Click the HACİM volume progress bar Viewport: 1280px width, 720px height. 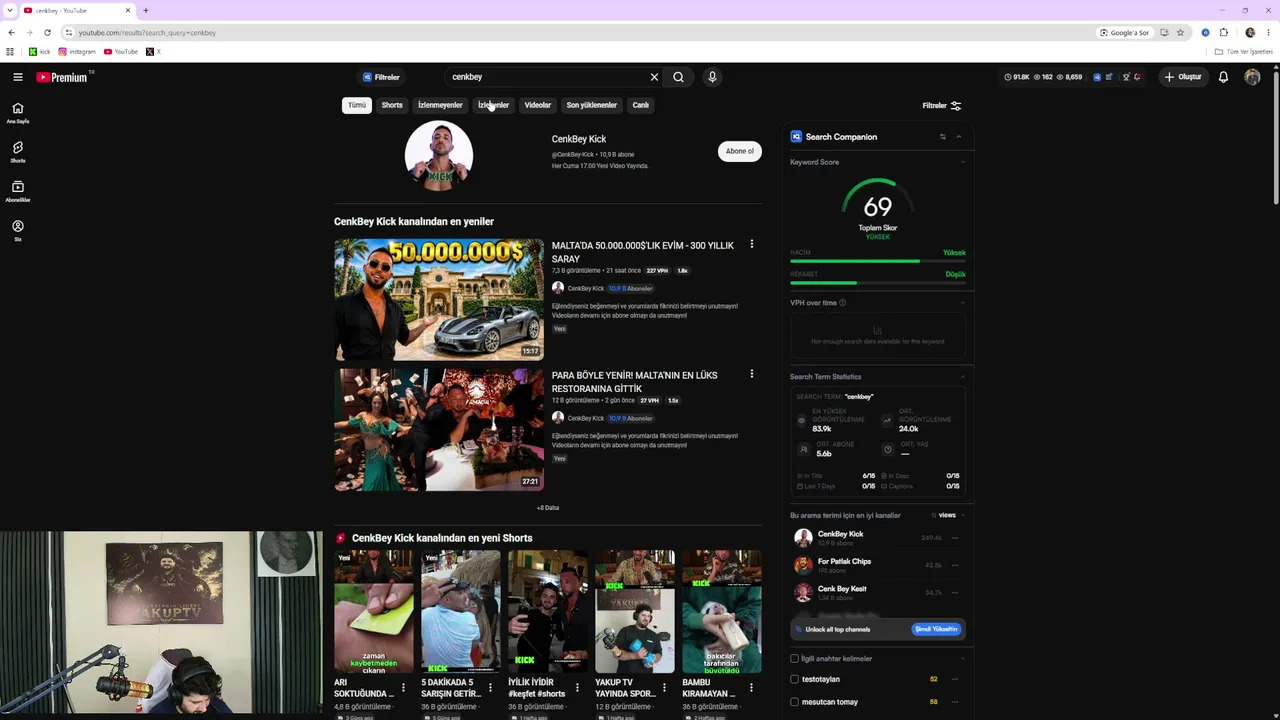[x=877, y=261]
